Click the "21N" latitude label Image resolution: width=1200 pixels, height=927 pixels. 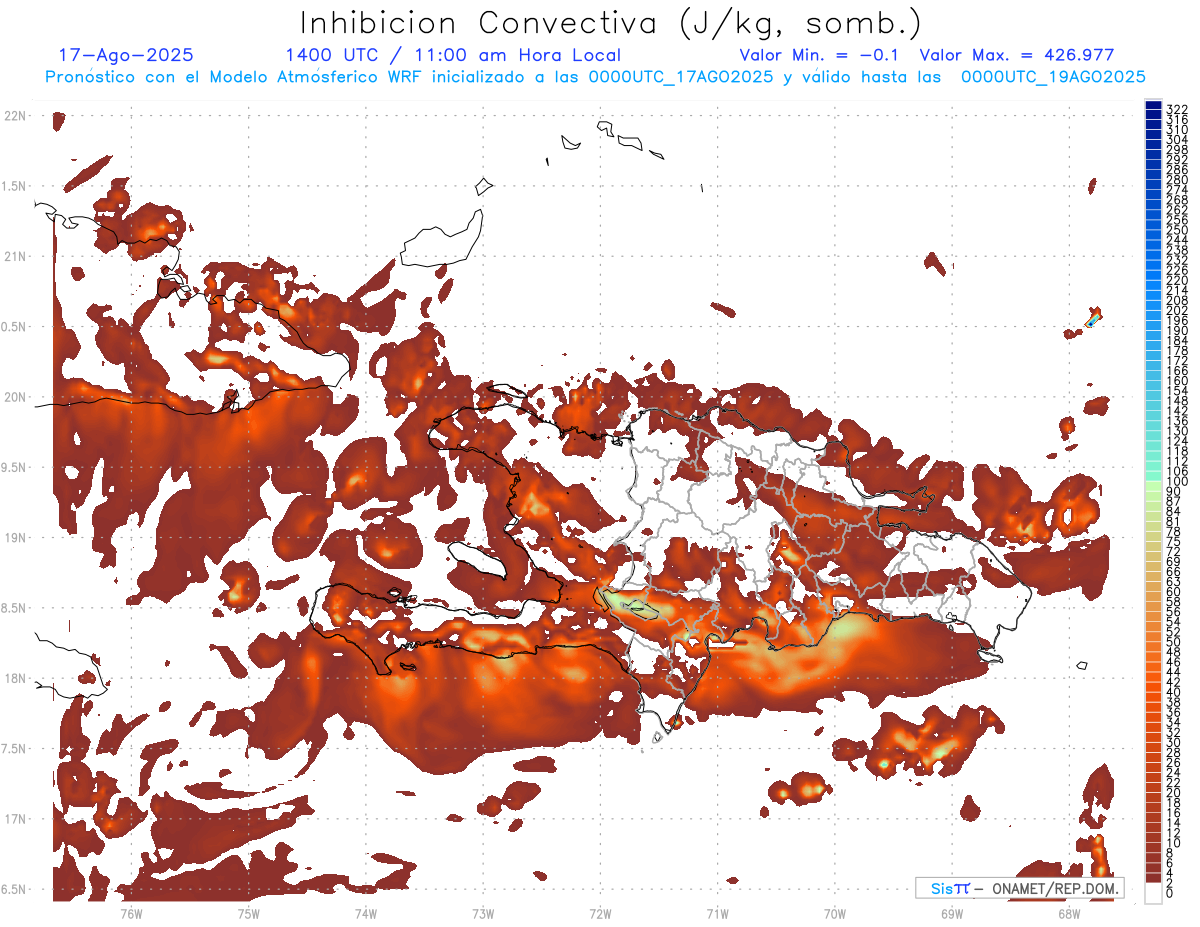coord(15,257)
